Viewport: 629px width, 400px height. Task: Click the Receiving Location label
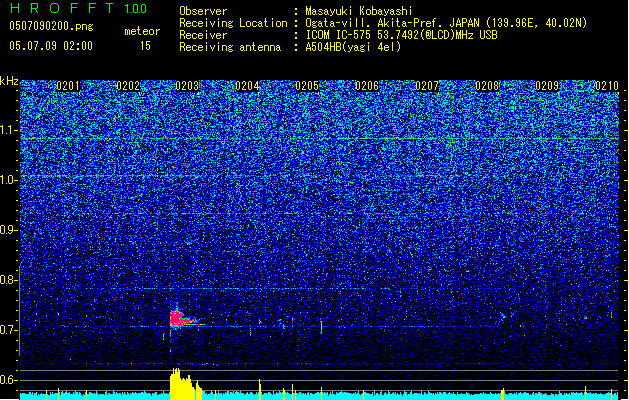pyautogui.click(x=233, y=23)
